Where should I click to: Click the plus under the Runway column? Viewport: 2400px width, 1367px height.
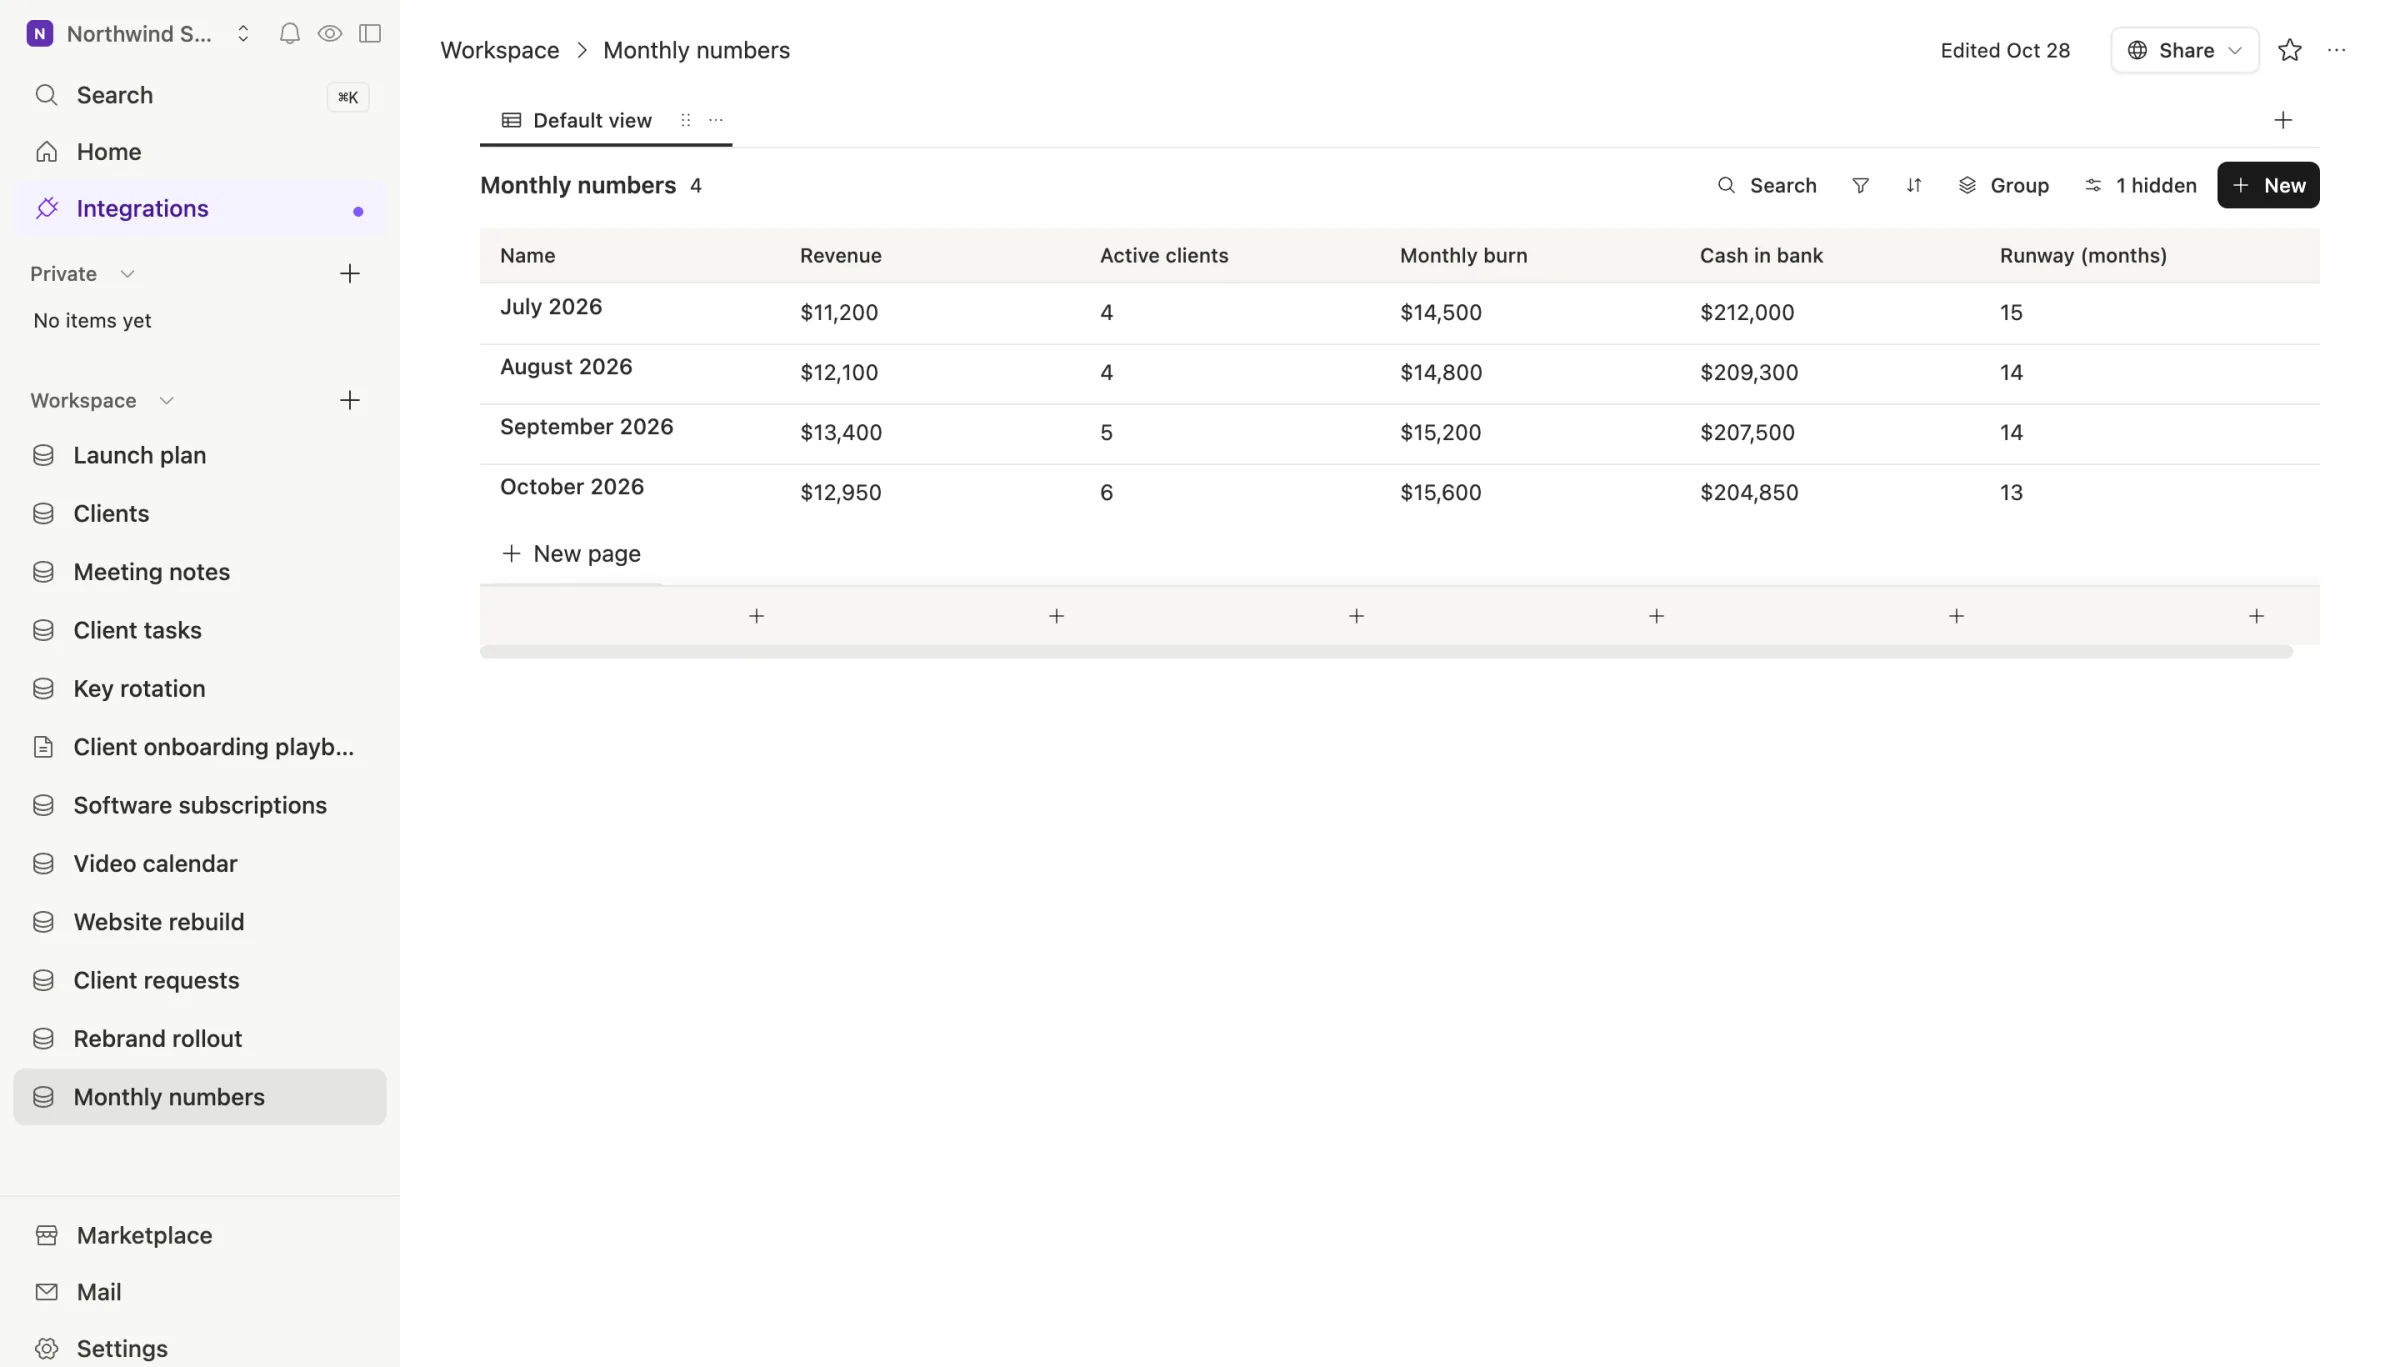(x=2256, y=617)
